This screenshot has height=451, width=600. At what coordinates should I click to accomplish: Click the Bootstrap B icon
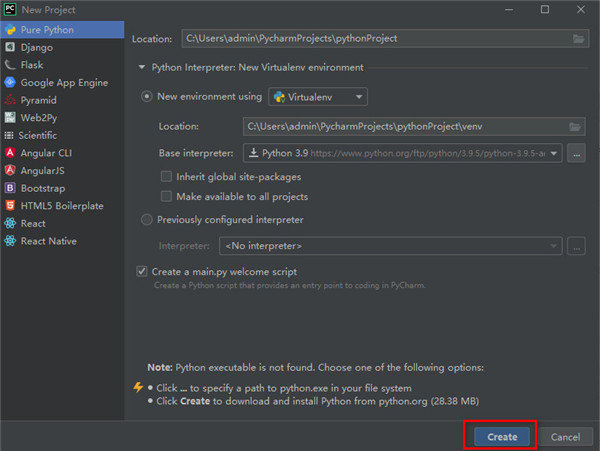pyautogui.click(x=10, y=188)
